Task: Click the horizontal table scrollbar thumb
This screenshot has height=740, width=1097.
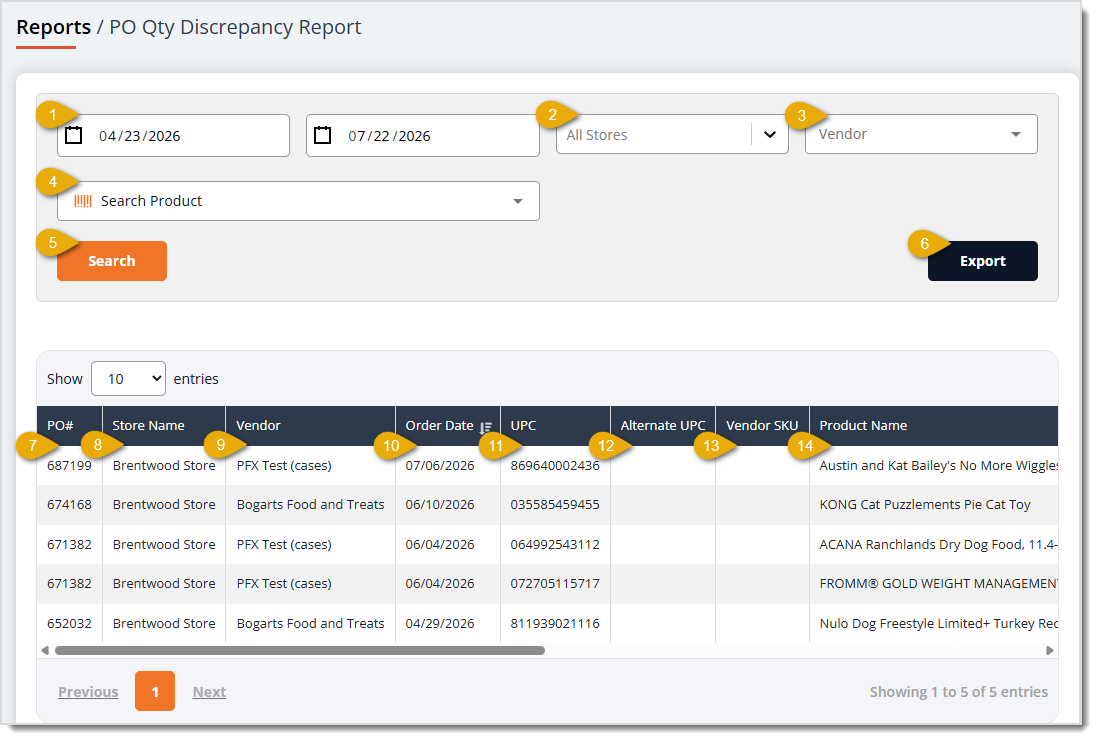Action: [x=299, y=650]
